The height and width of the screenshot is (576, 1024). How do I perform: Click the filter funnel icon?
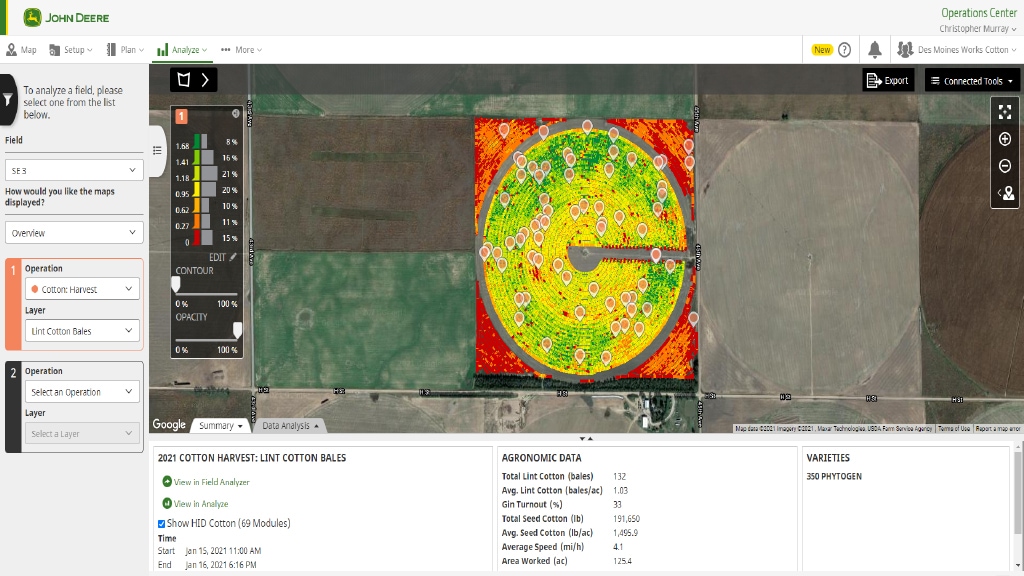(x=8, y=99)
